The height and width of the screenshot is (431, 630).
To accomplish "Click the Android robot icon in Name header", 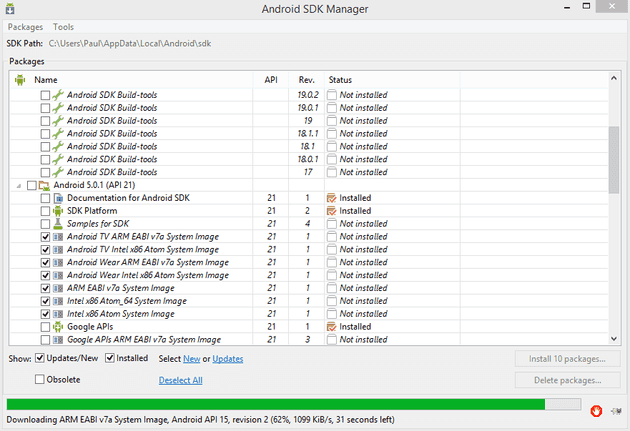I will (x=20, y=80).
